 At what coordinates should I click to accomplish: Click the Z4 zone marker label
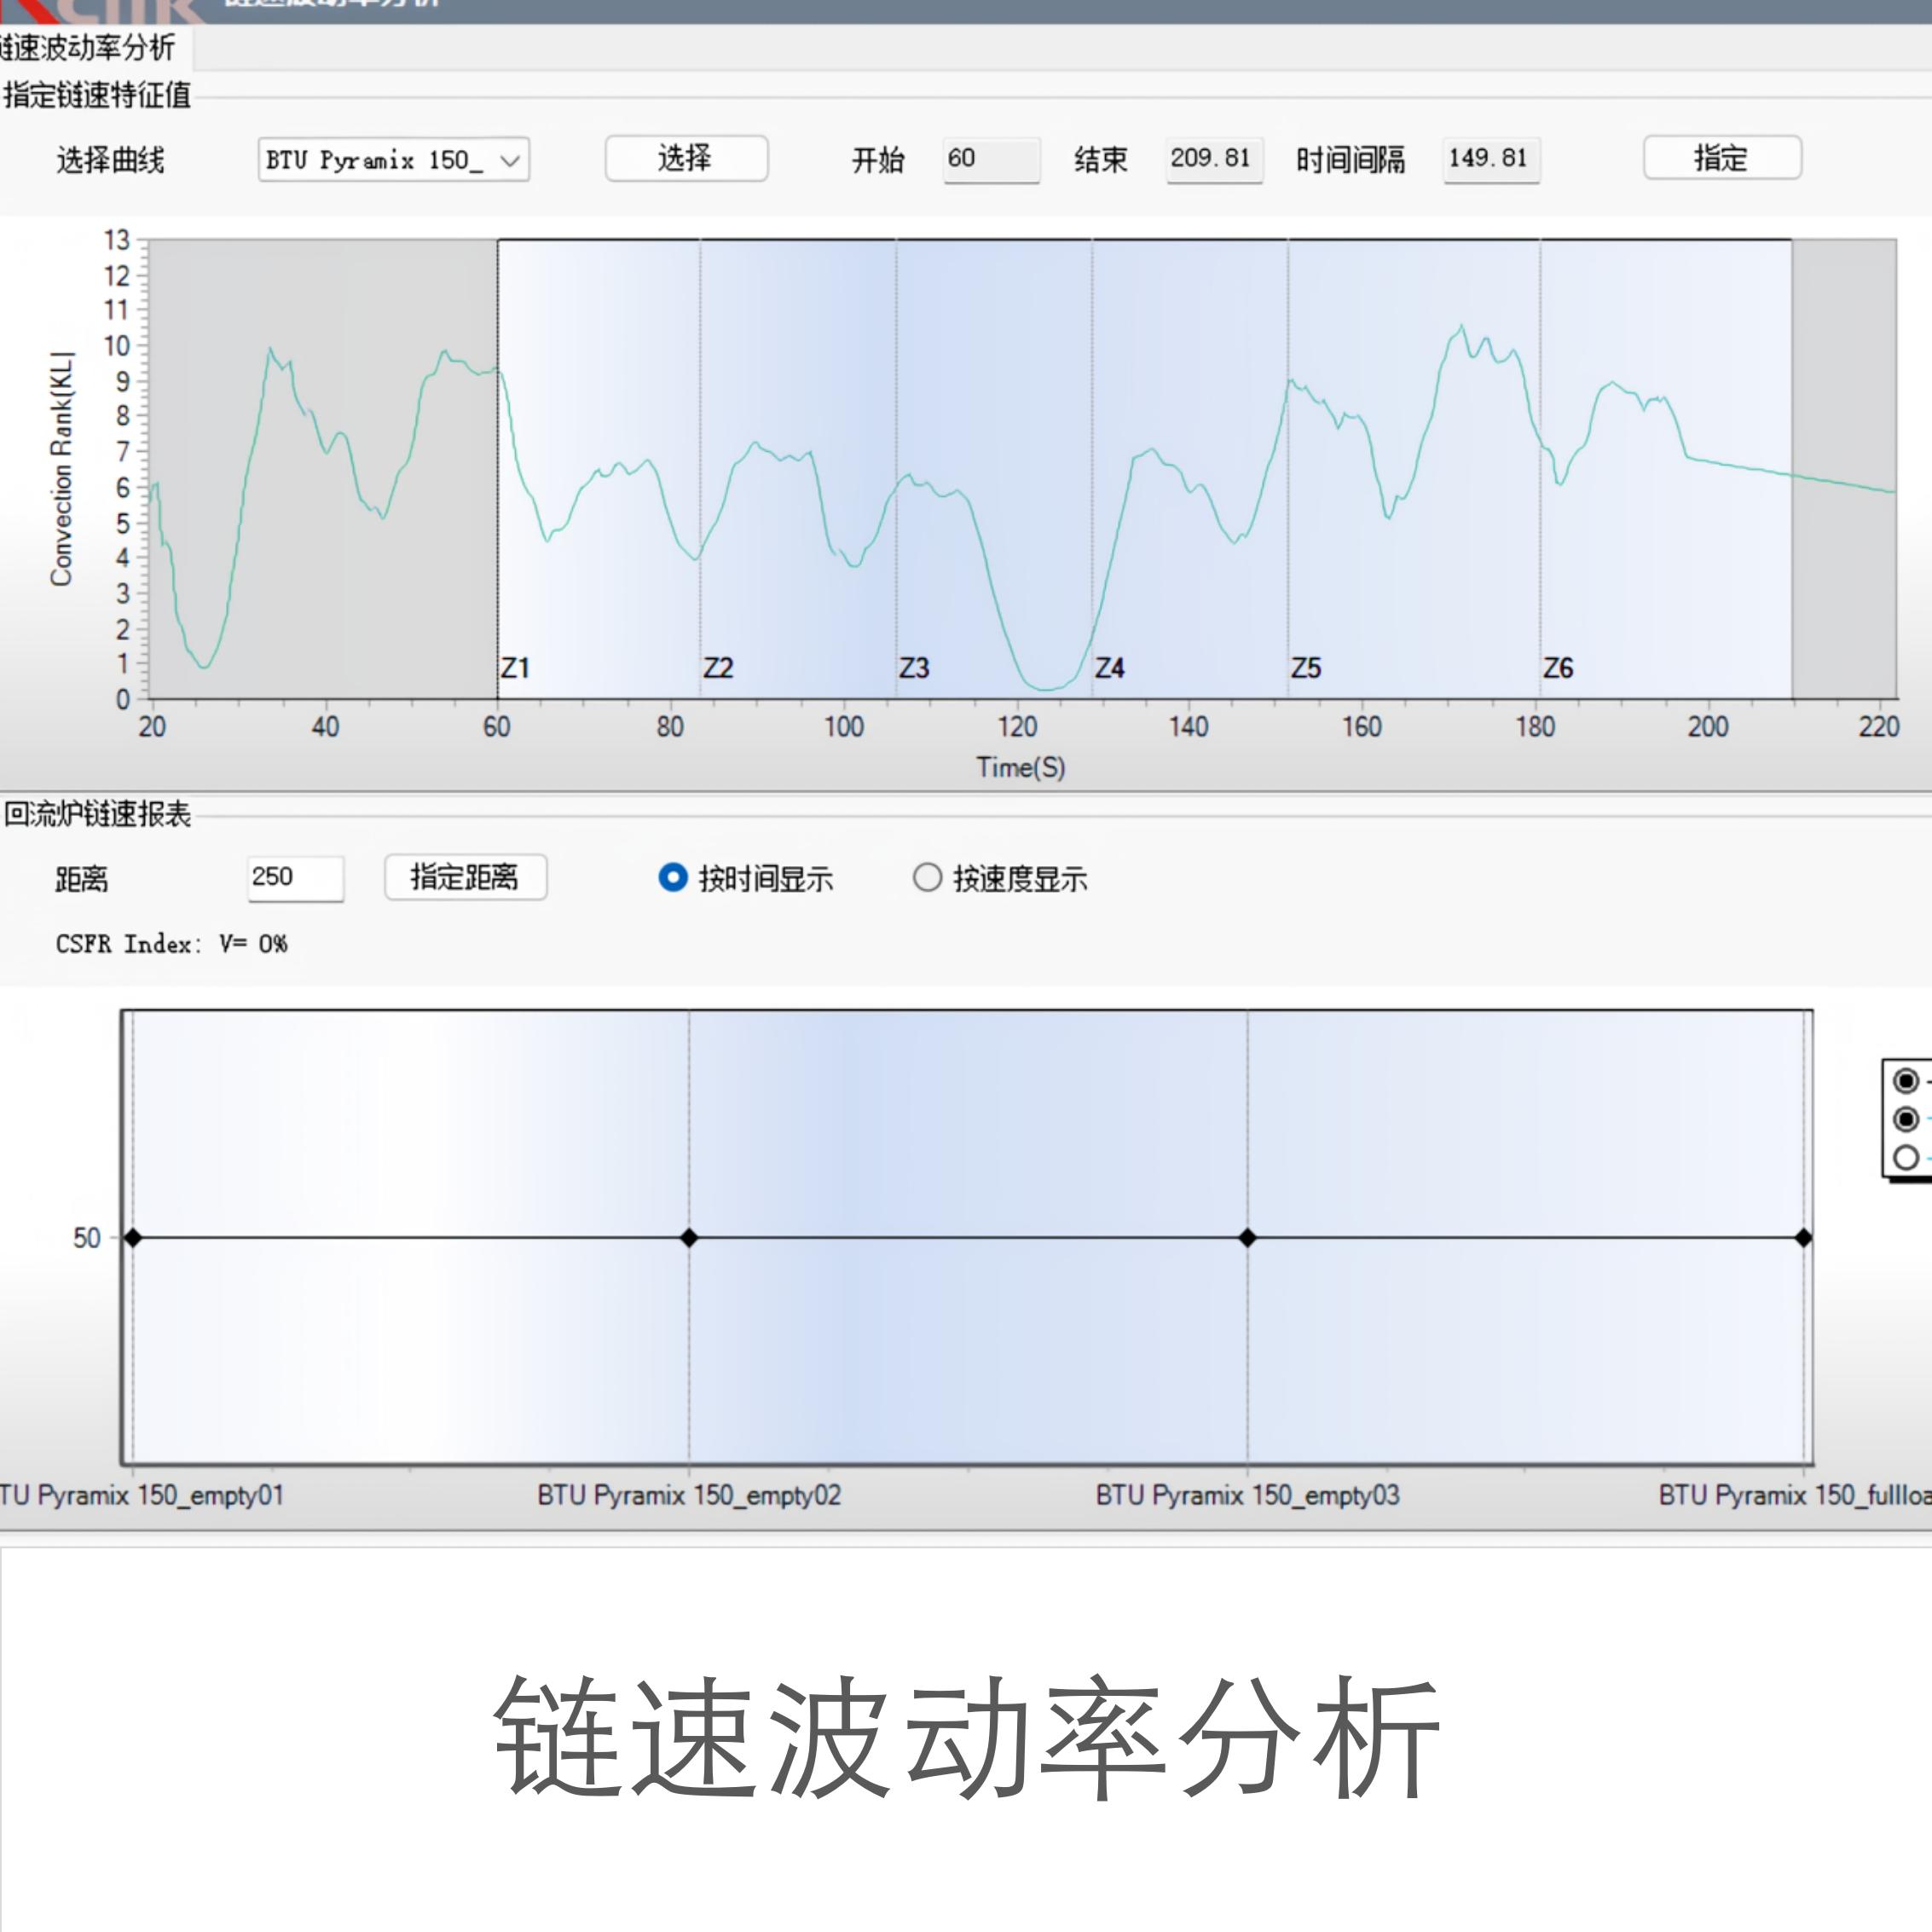click(1110, 667)
